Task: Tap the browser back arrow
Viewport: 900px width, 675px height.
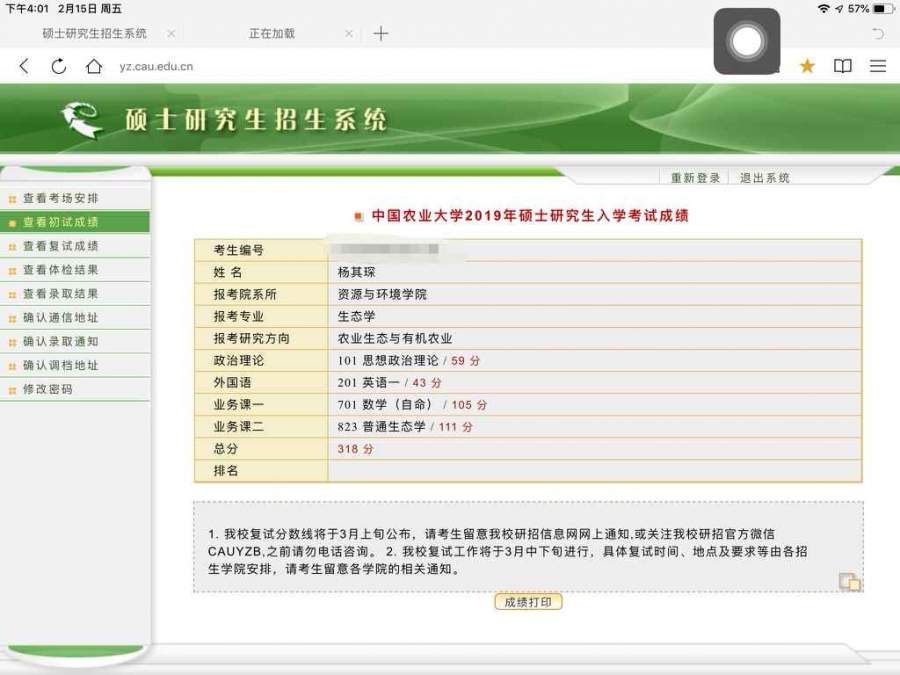Action: click(24, 66)
